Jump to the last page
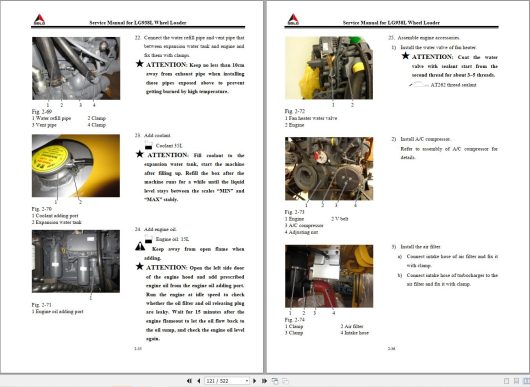Viewport: 530px width, 387px height. coord(264,381)
